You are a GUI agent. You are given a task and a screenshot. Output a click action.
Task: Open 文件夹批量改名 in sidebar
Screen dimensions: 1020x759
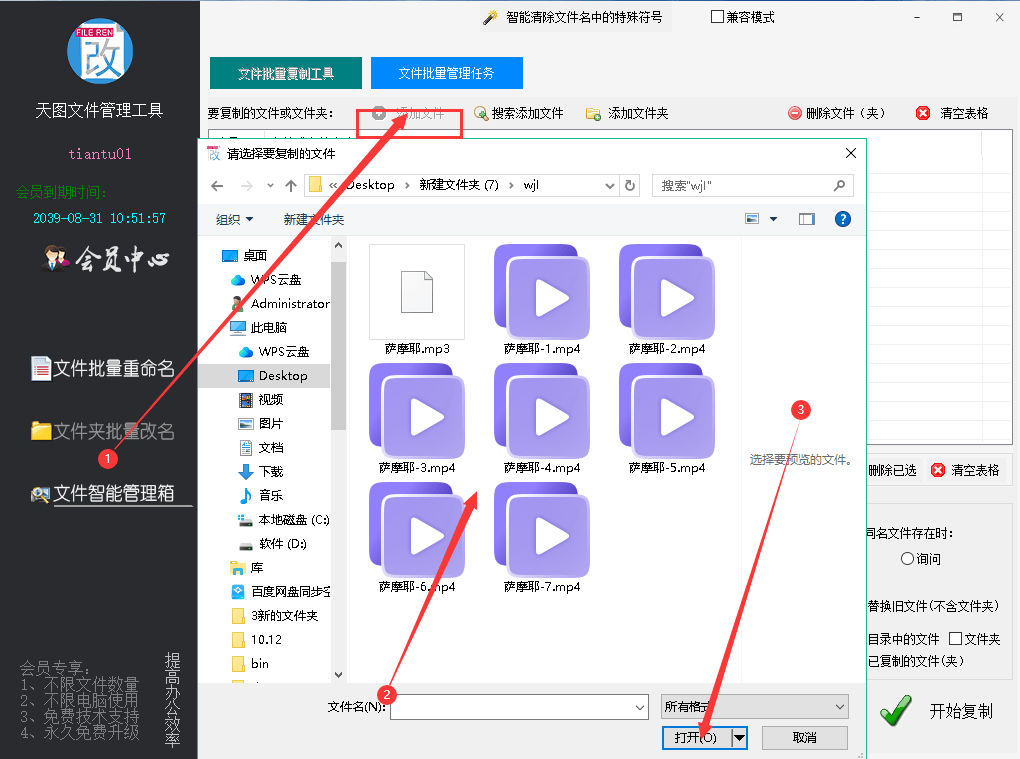[103, 431]
